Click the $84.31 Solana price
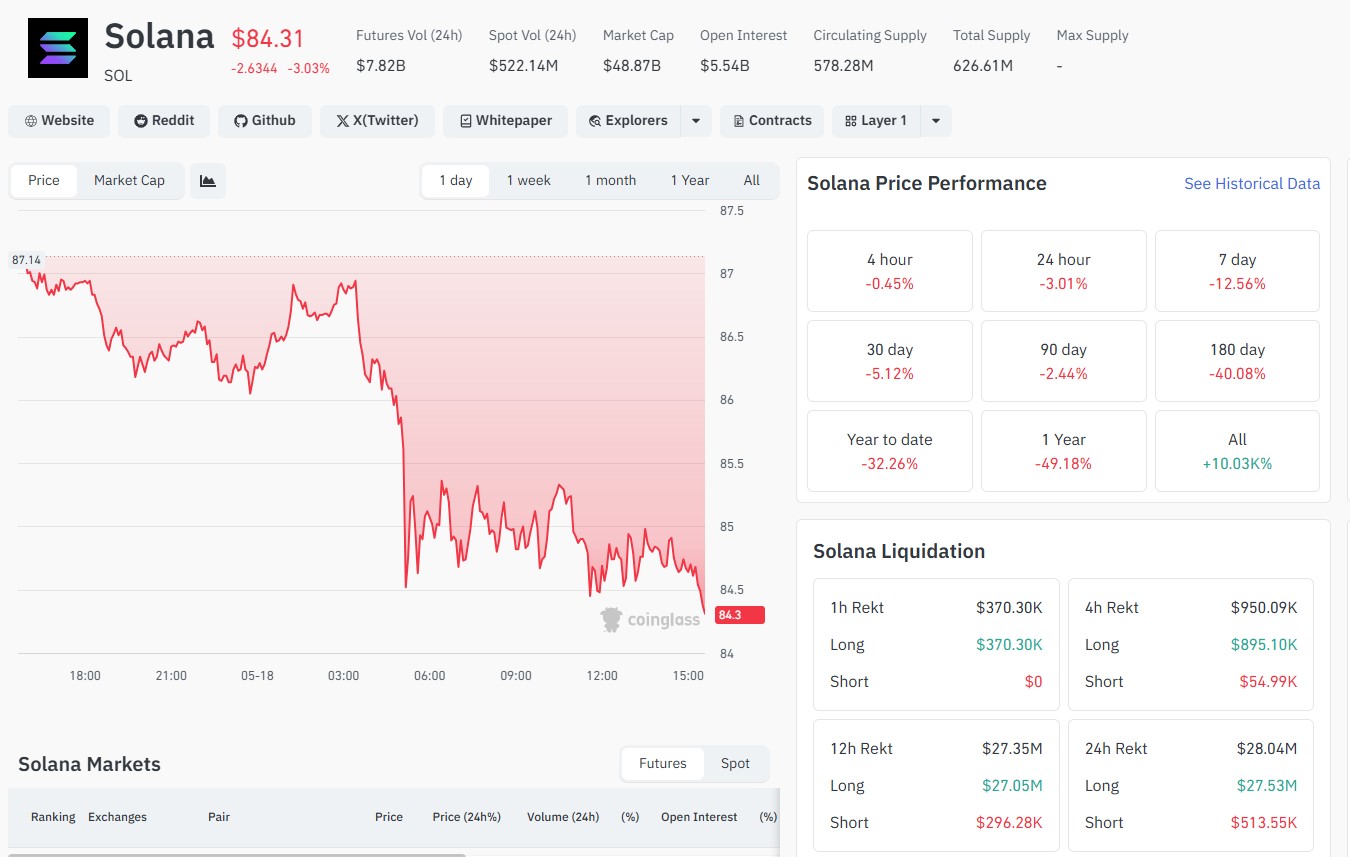 tap(268, 39)
